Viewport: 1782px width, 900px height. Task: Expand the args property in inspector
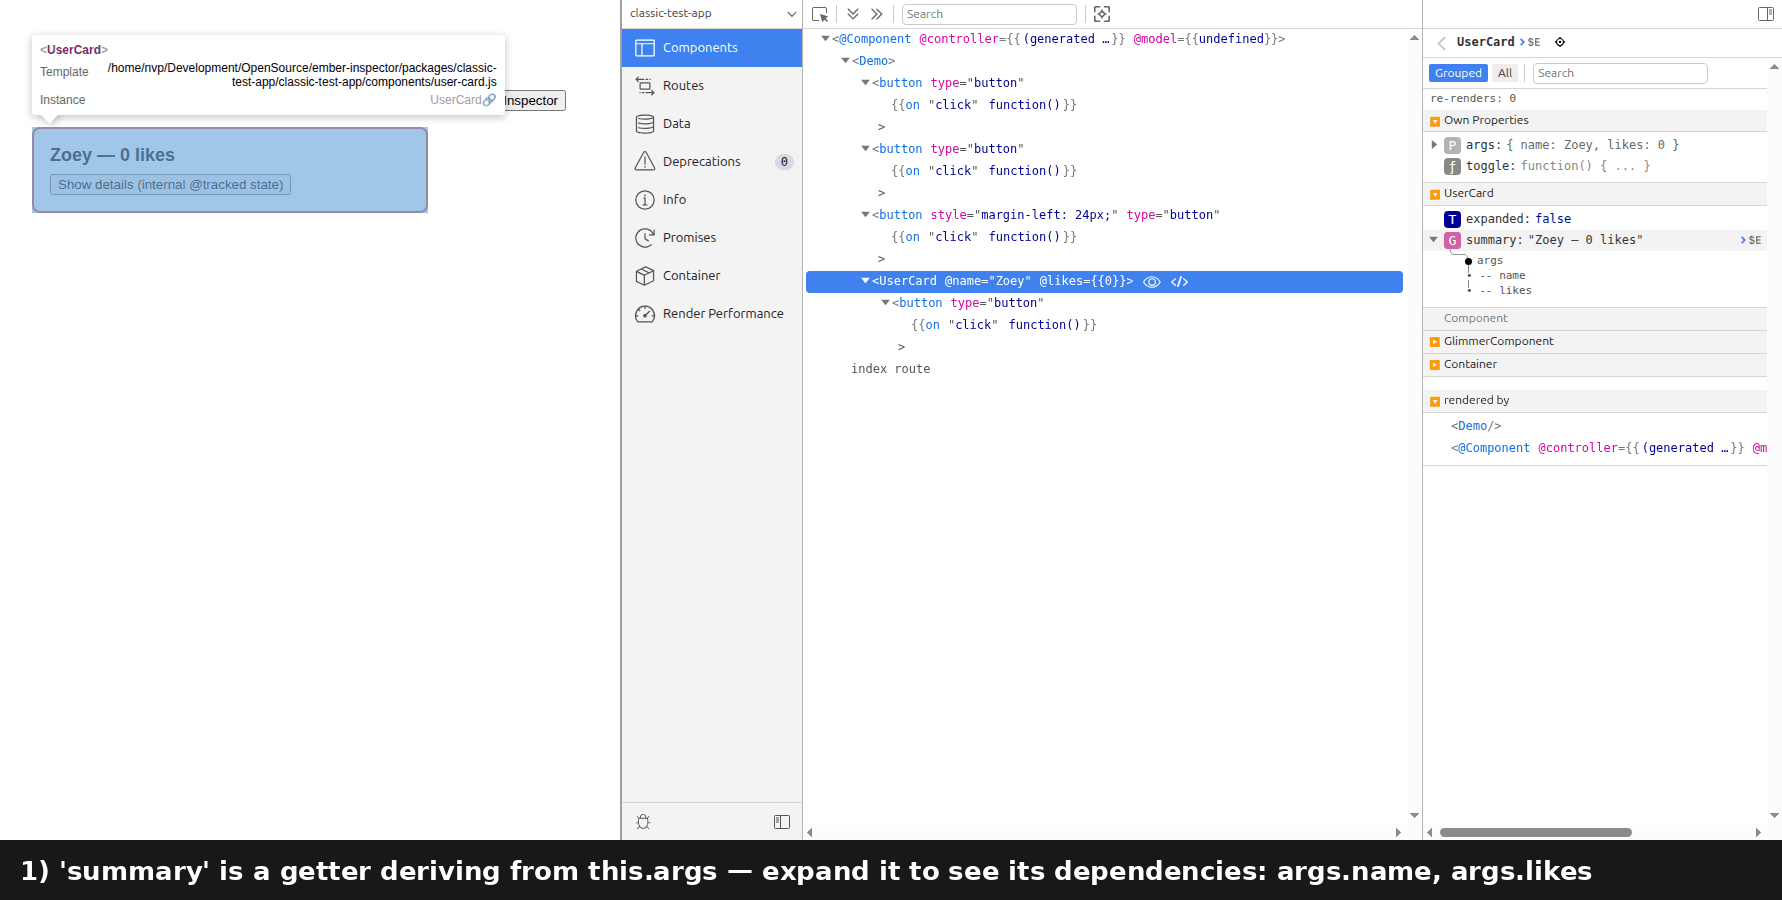[x=1434, y=145]
